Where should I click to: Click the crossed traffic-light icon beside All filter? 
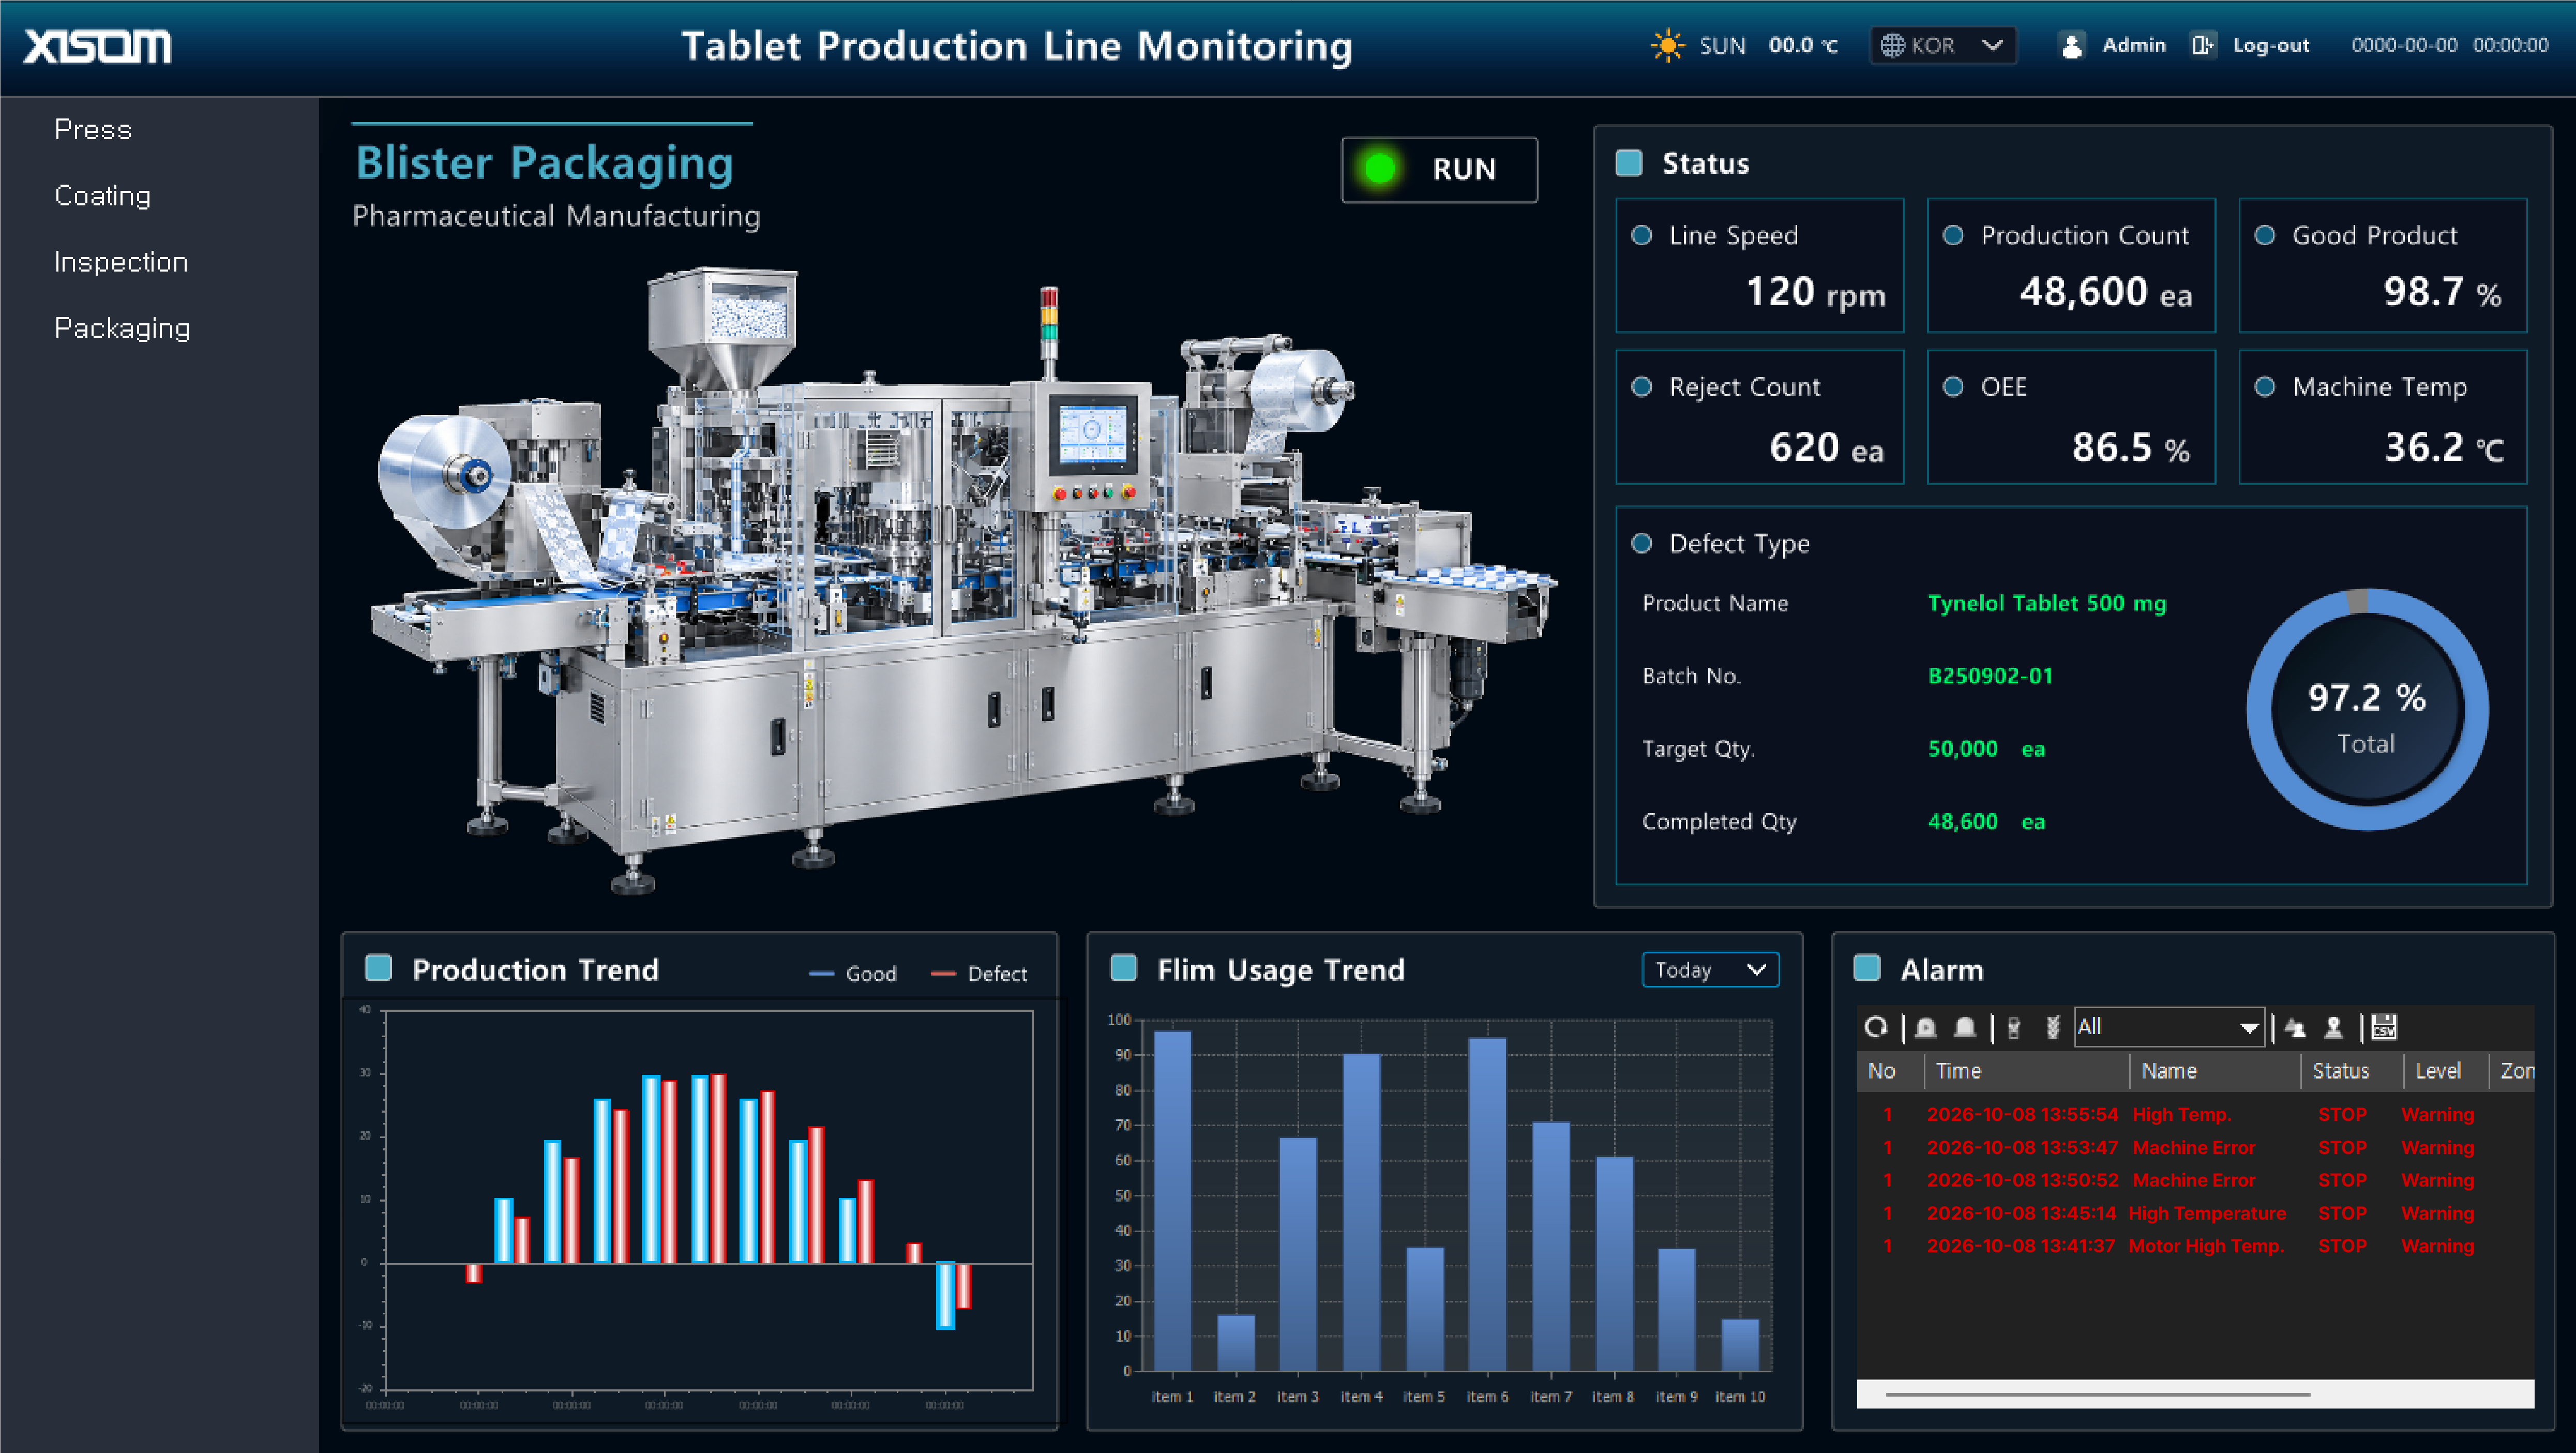click(2052, 1027)
